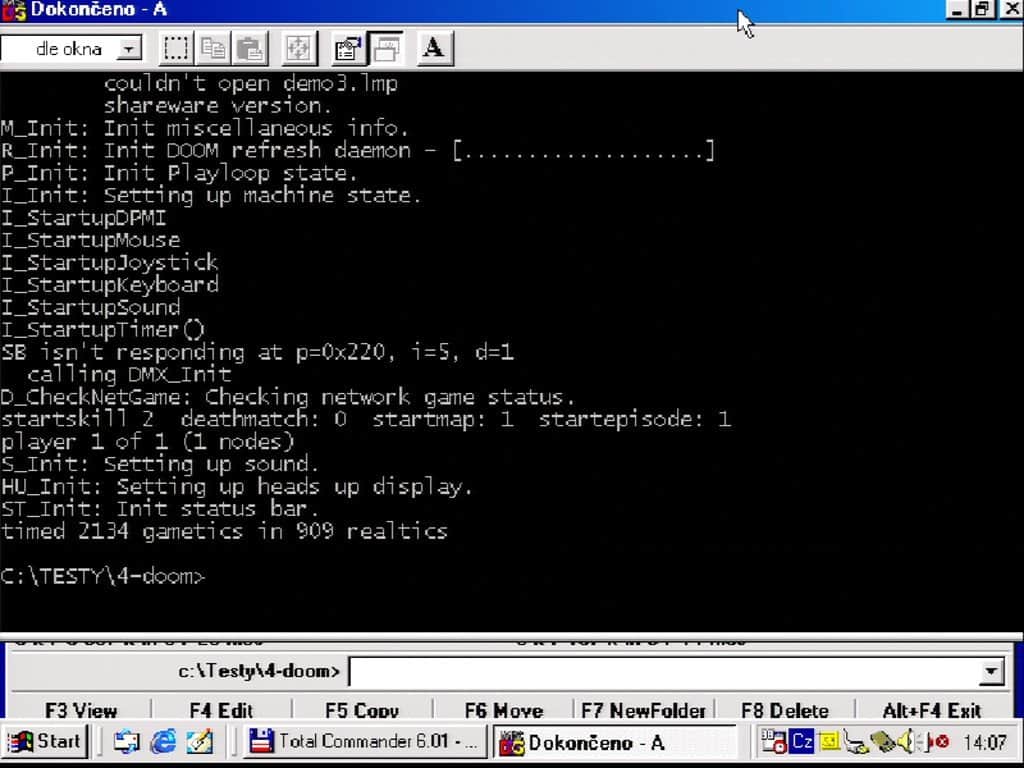Switch to Total Commander 6.01 taskbar button

pyautogui.click(x=364, y=742)
